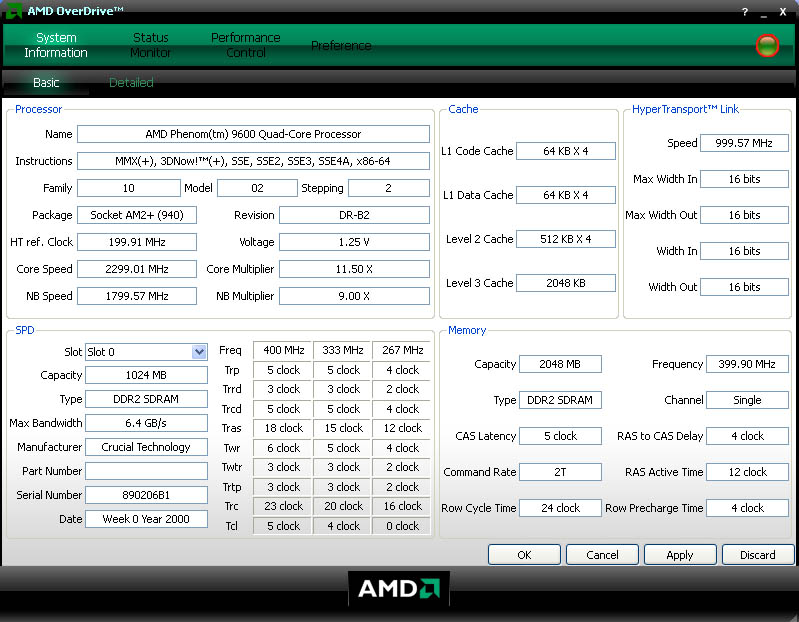
Task: Click the Level 2 Cache 512 KB field
Action: point(566,239)
